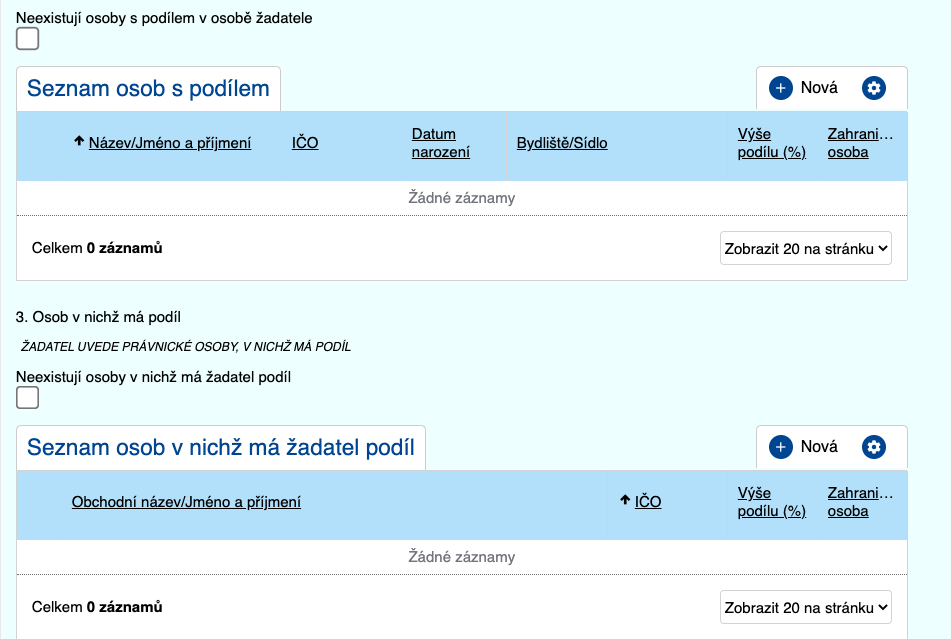Sort second table by Zahraniční osoba column
Image resolution: width=951 pixels, height=639 pixels.
[860, 502]
